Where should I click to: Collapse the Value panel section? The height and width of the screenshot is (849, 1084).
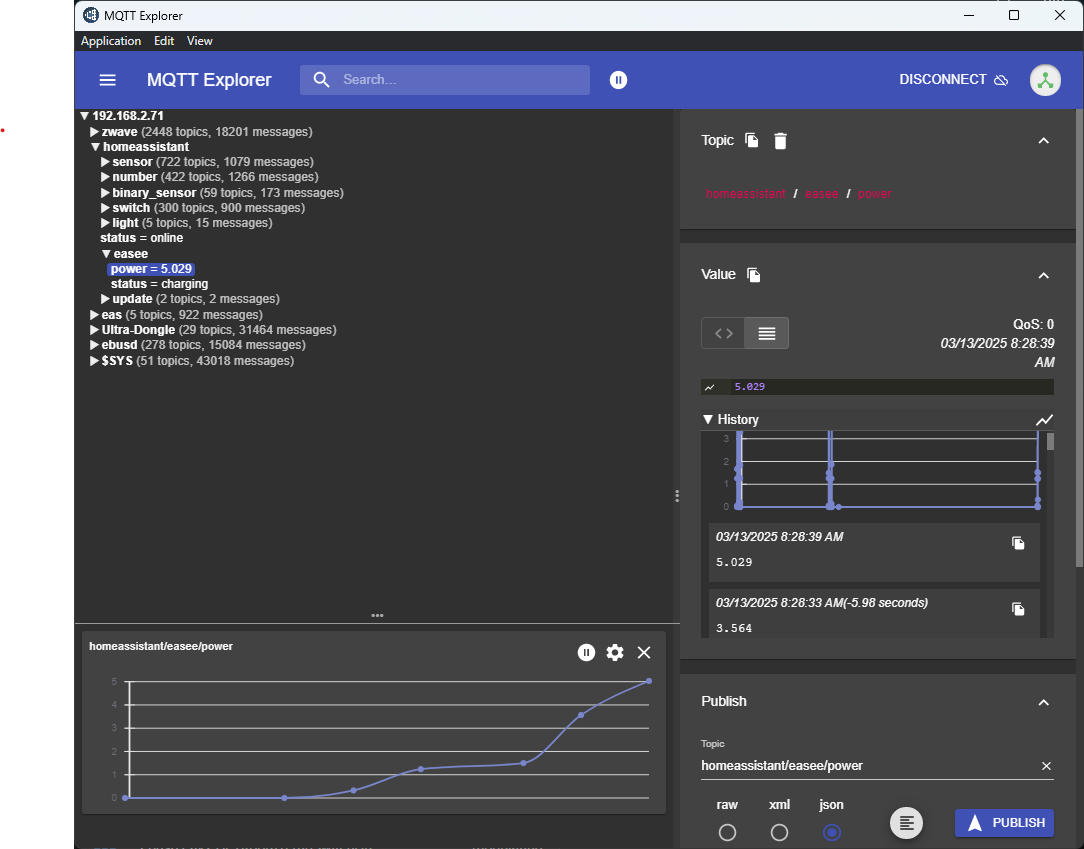tap(1044, 276)
